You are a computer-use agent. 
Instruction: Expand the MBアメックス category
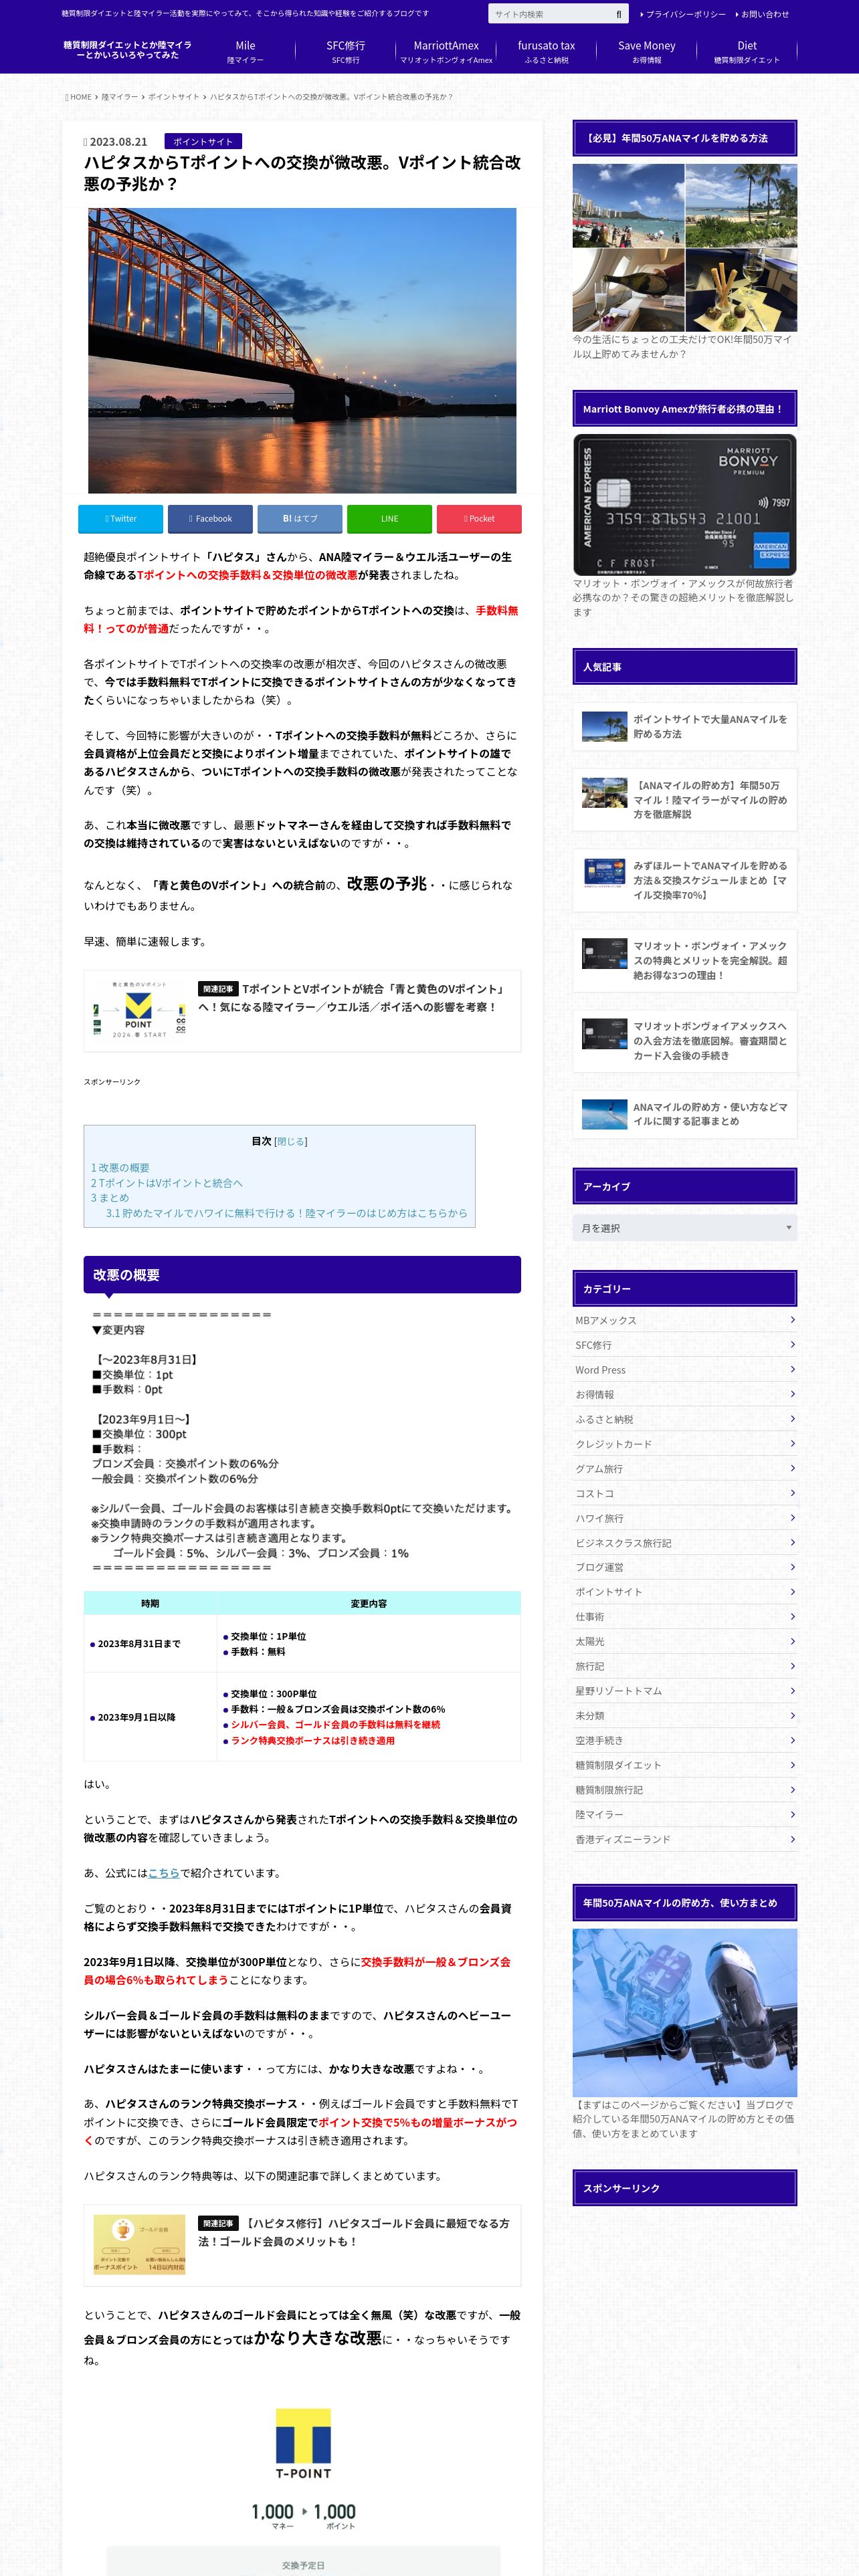tap(685, 1320)
